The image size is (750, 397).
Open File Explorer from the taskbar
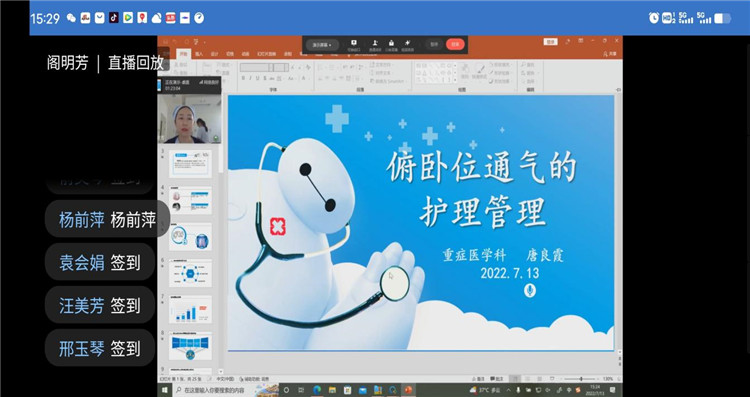332,390
